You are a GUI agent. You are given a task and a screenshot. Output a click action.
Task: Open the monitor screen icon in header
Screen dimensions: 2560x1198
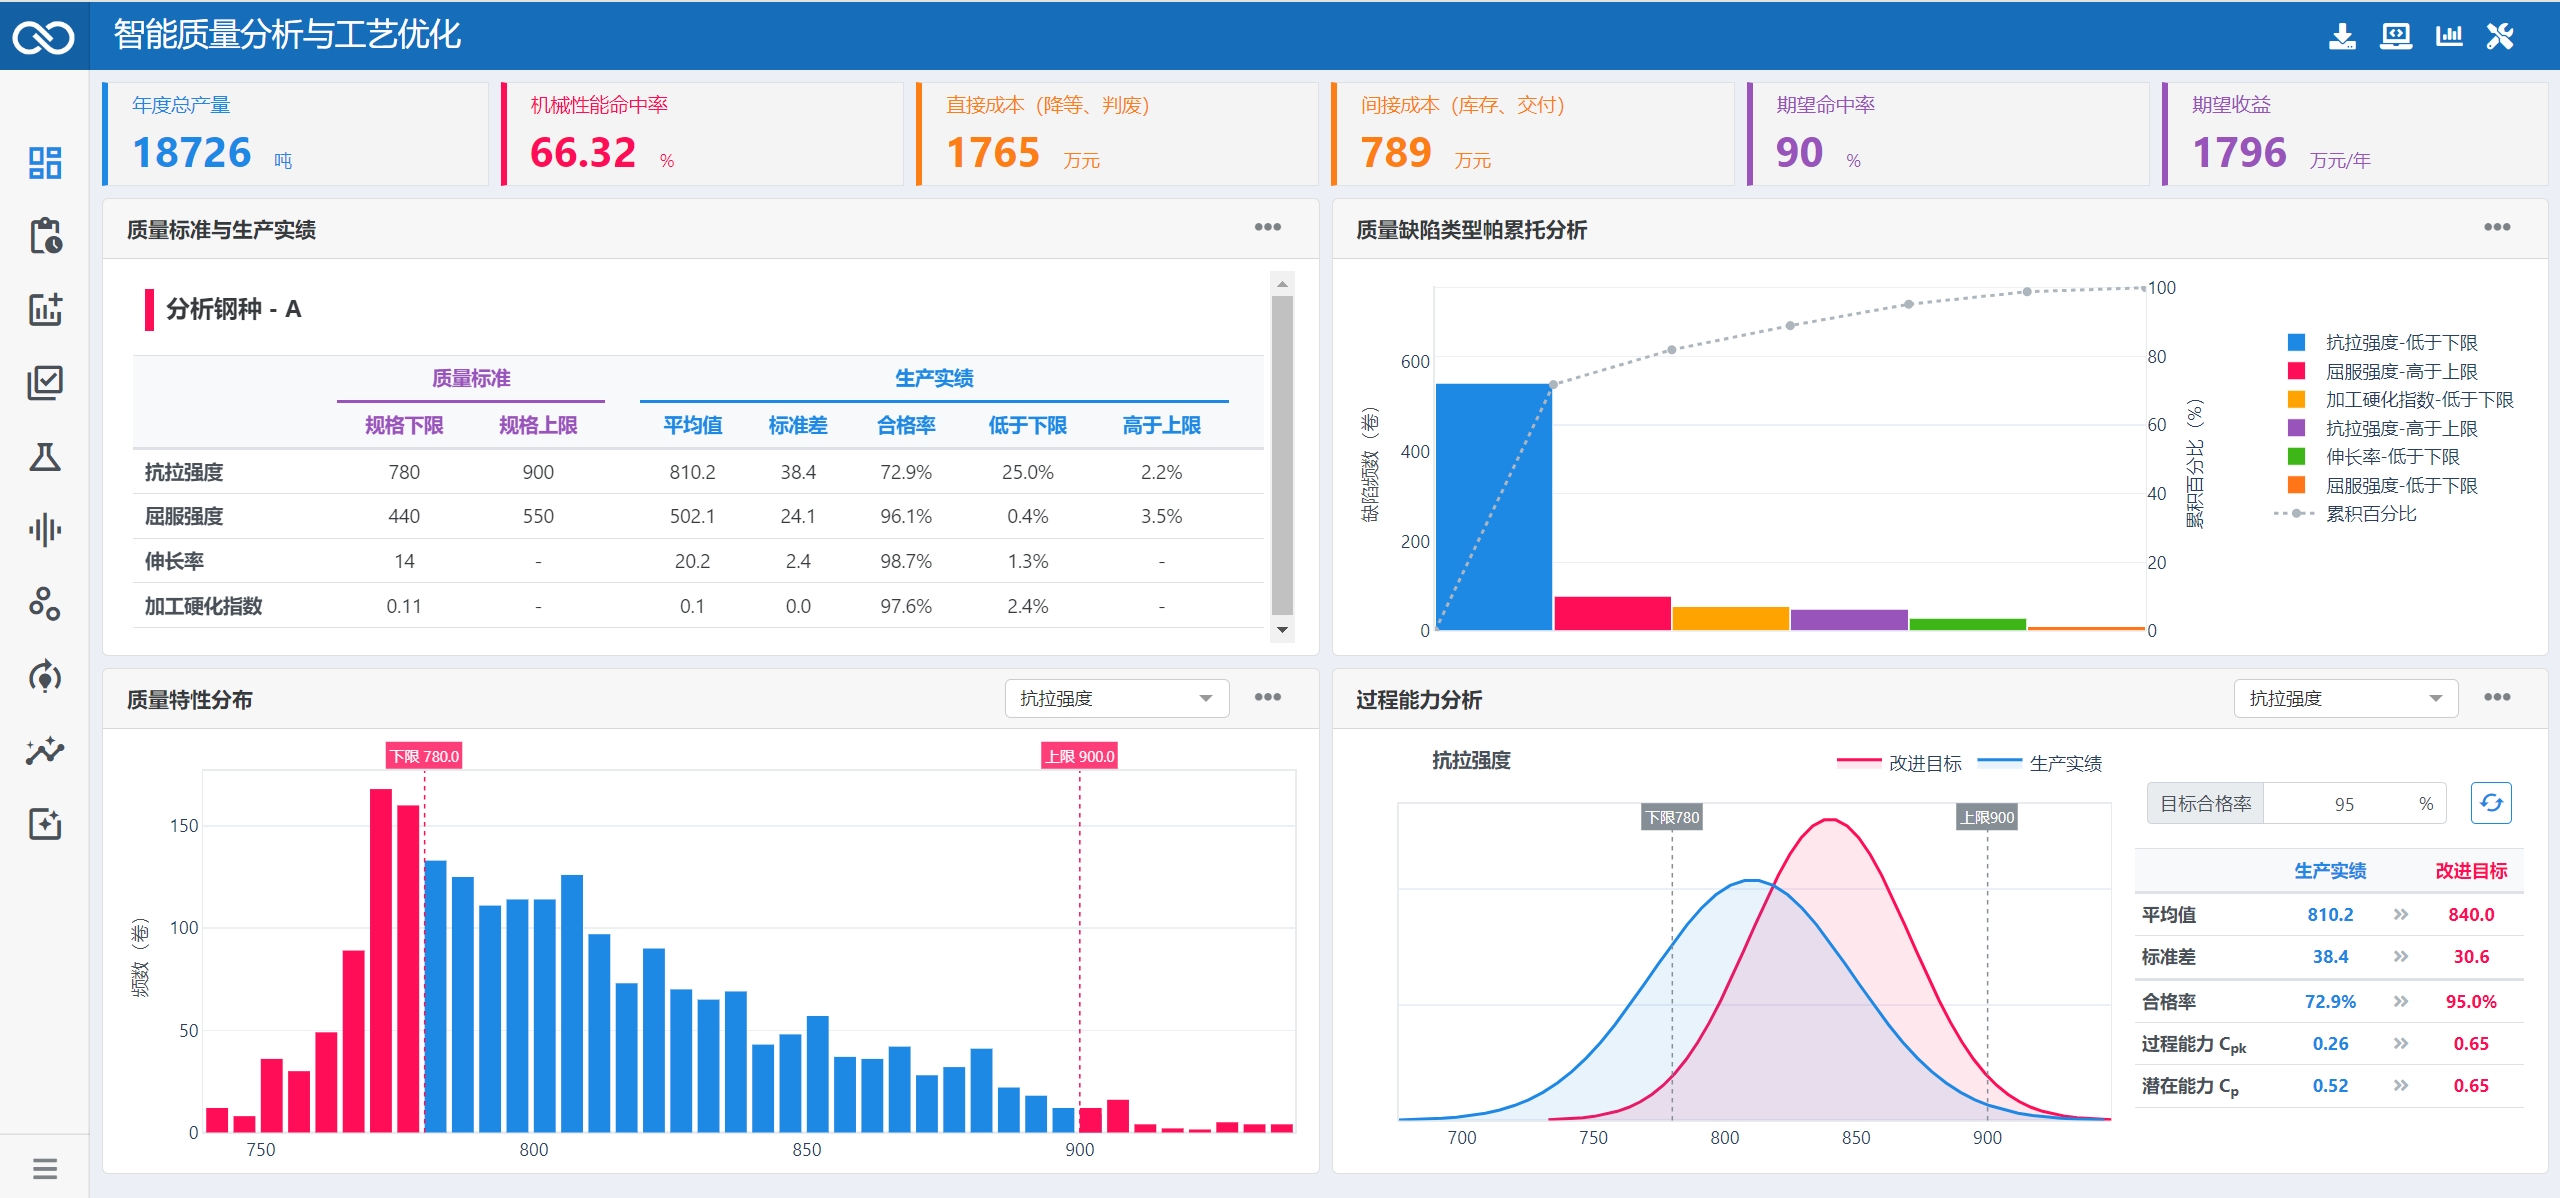(2395, 37)
